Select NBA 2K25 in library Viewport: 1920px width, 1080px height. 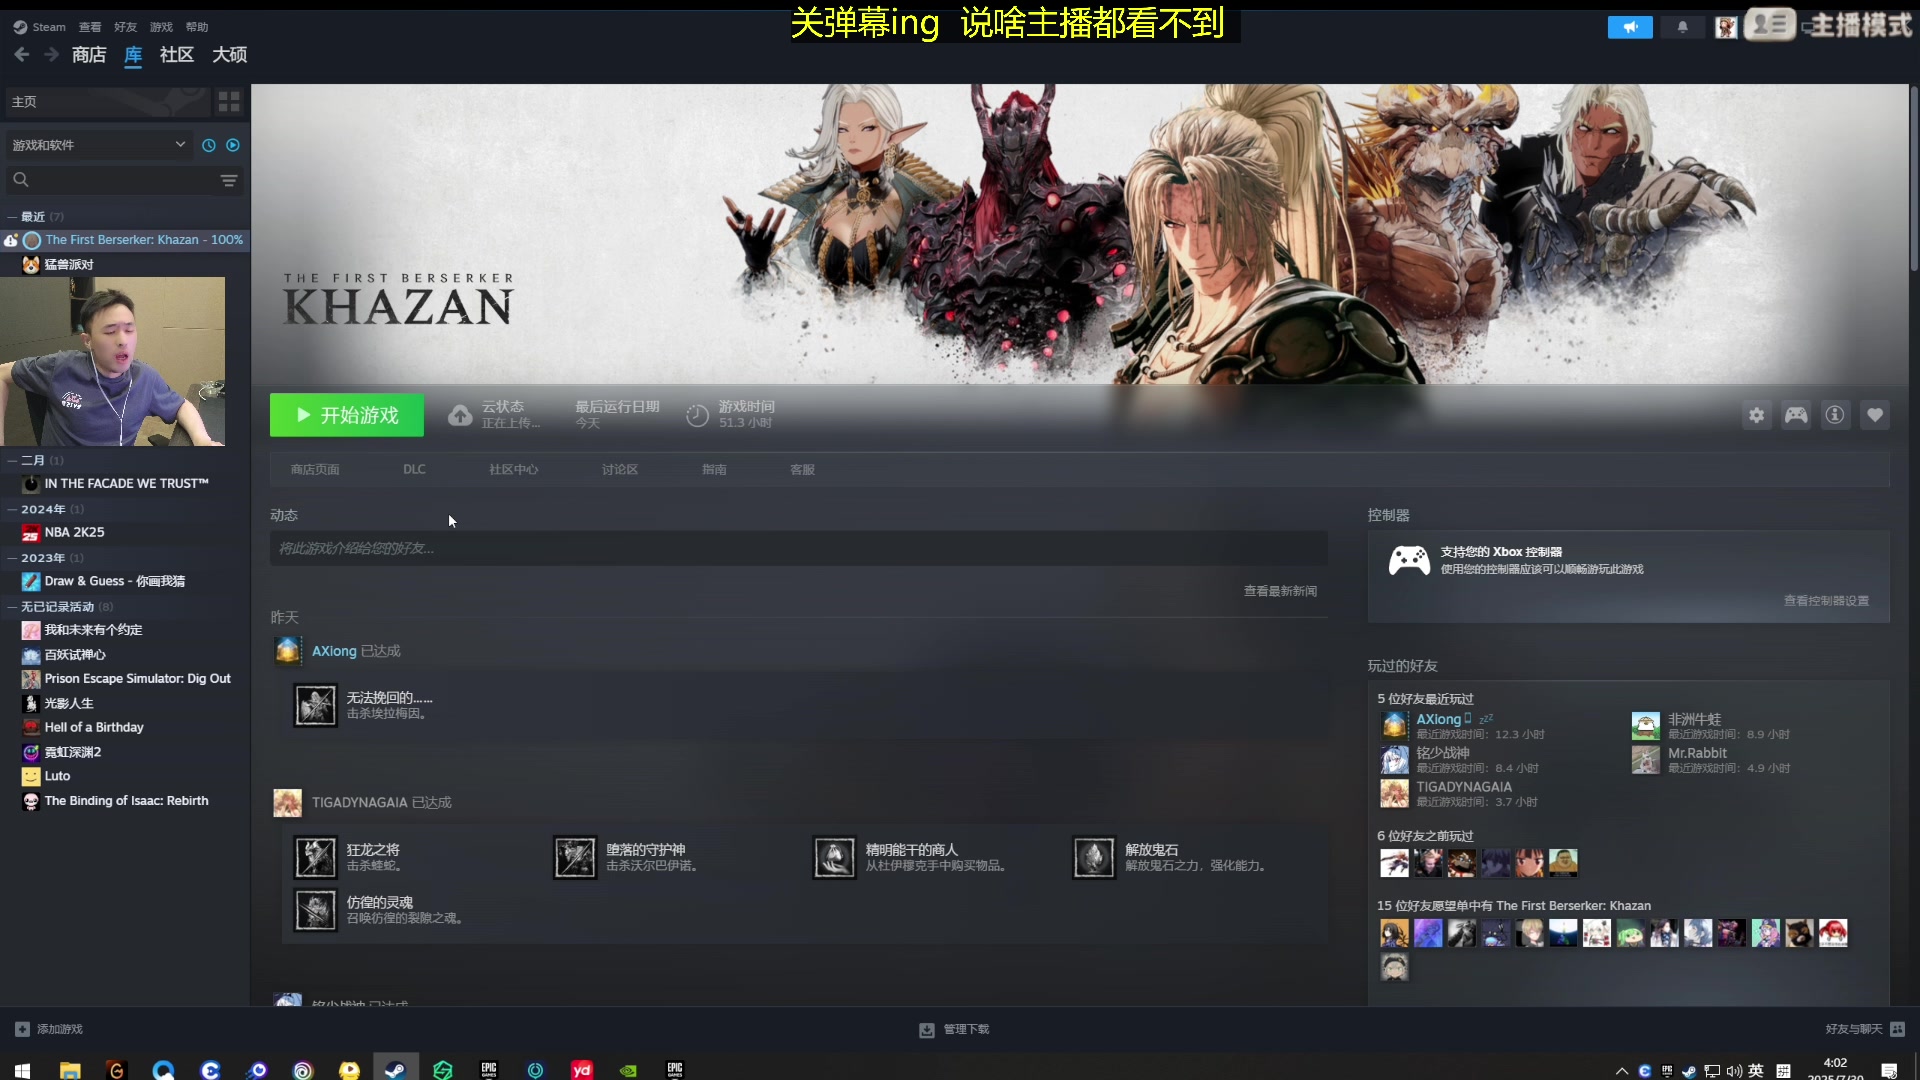(74, 533)
